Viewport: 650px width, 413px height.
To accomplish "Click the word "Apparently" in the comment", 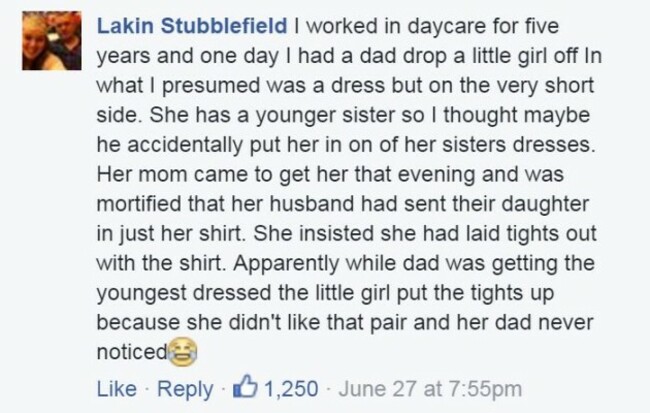I will pyautogui.click(x=286, y=264).
